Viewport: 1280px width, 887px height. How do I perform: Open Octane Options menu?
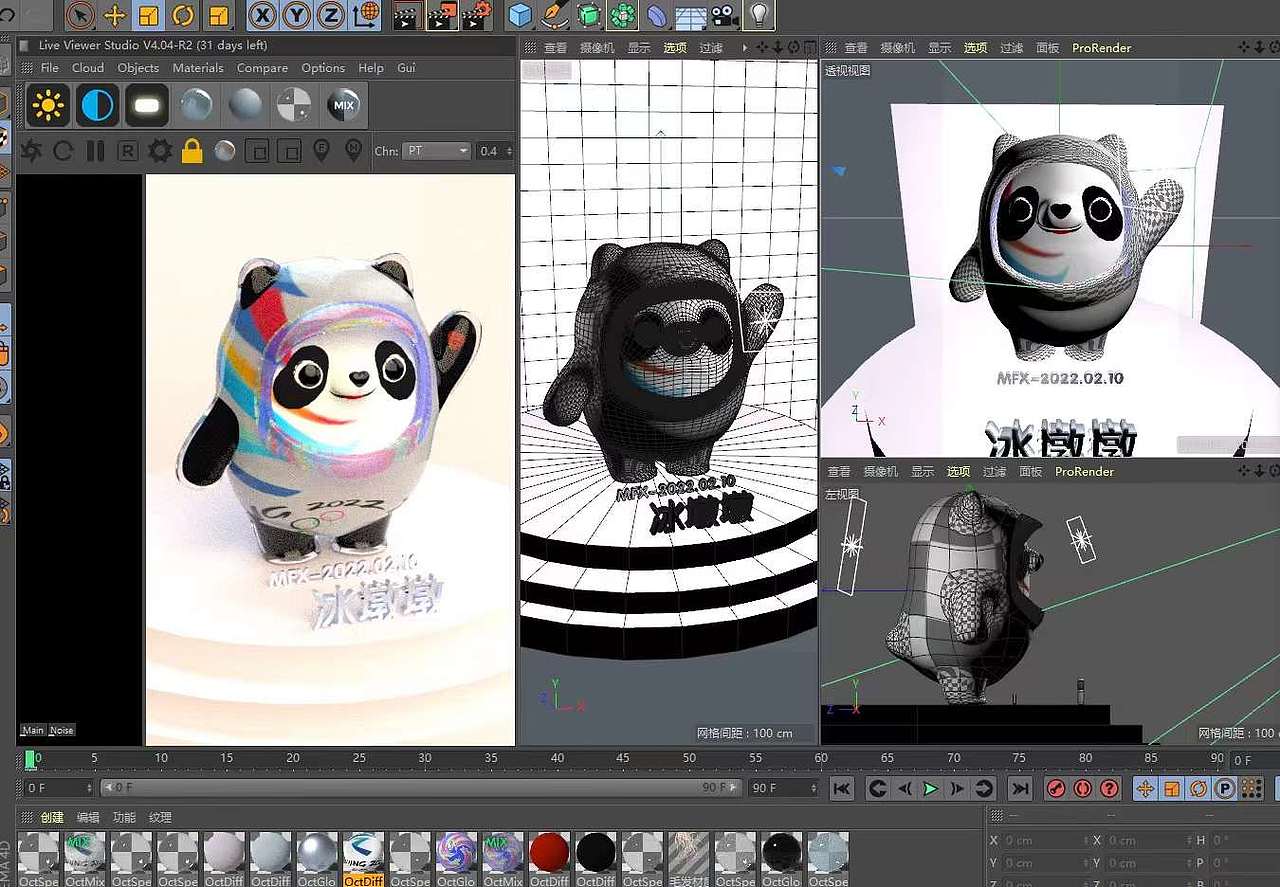coord(323,68)
